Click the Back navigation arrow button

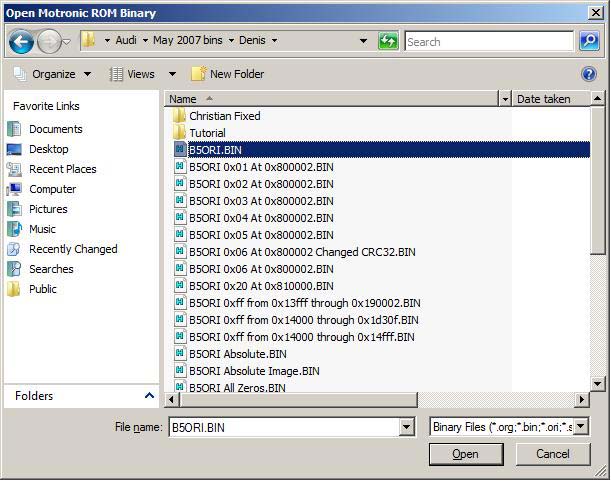pyautogui.click(x=21, y=42)
